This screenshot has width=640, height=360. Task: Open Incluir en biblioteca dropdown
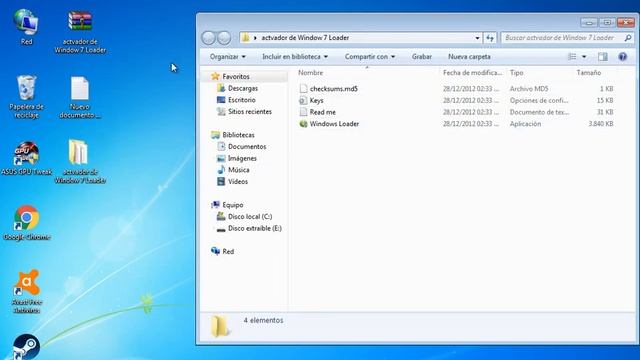click(x=295, y=57)
